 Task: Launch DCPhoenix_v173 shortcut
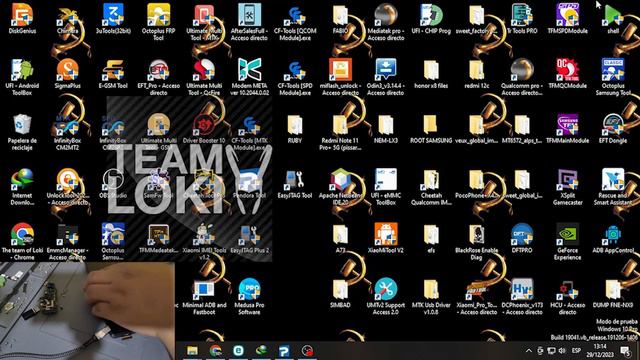(x=522, y=289)
